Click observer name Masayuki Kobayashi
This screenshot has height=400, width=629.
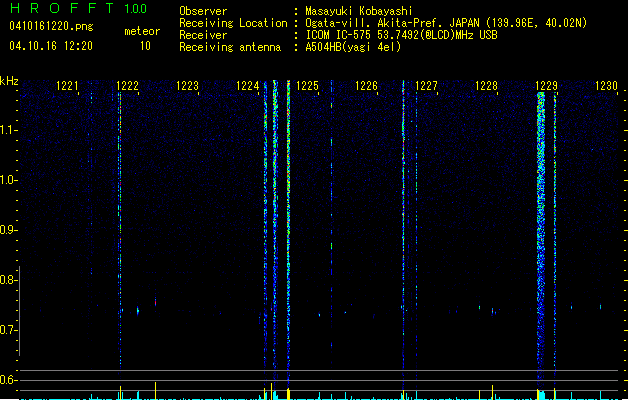point(359,11)
